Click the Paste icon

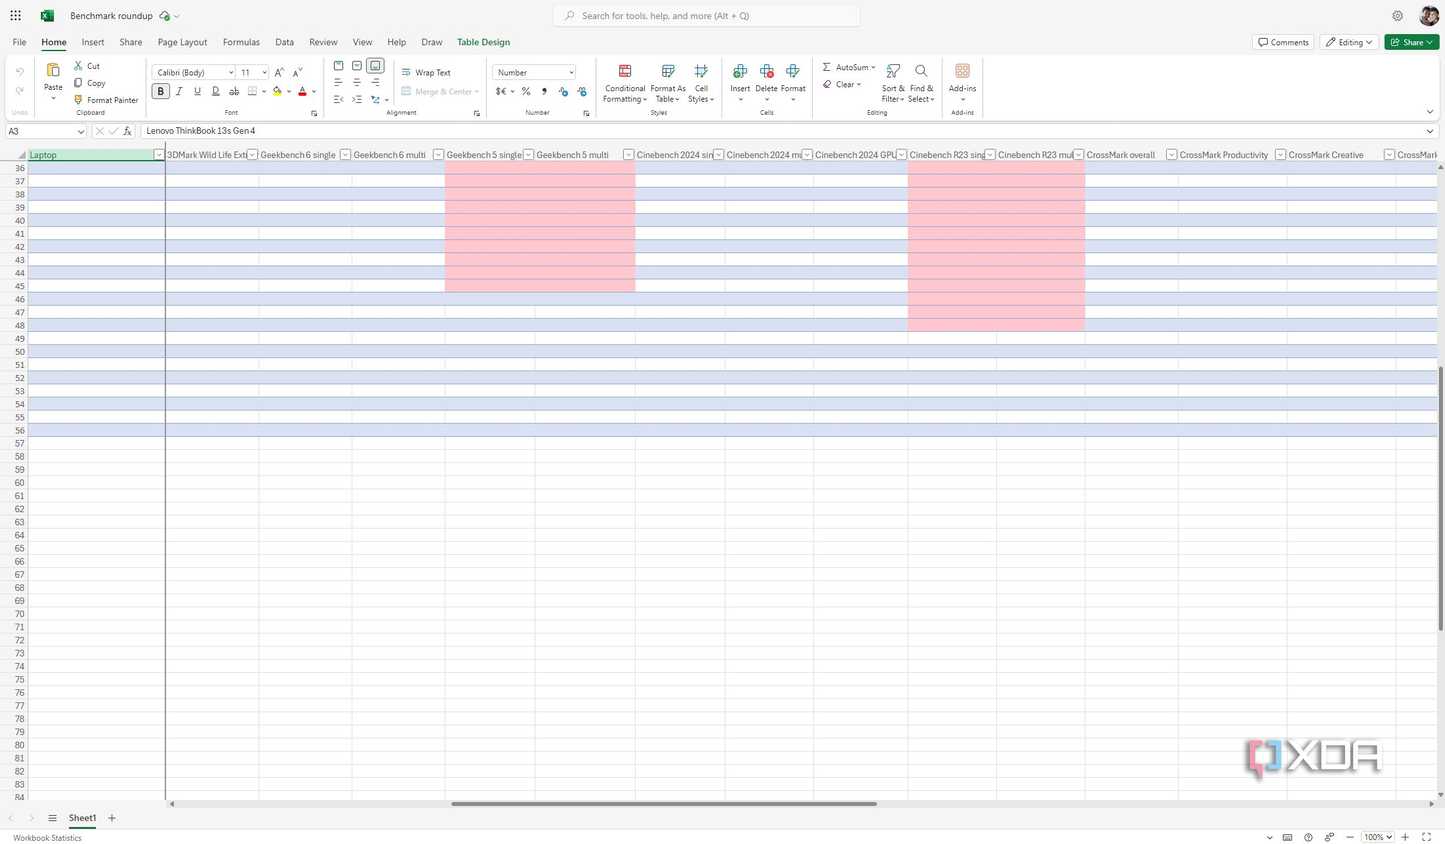(53, 70)
